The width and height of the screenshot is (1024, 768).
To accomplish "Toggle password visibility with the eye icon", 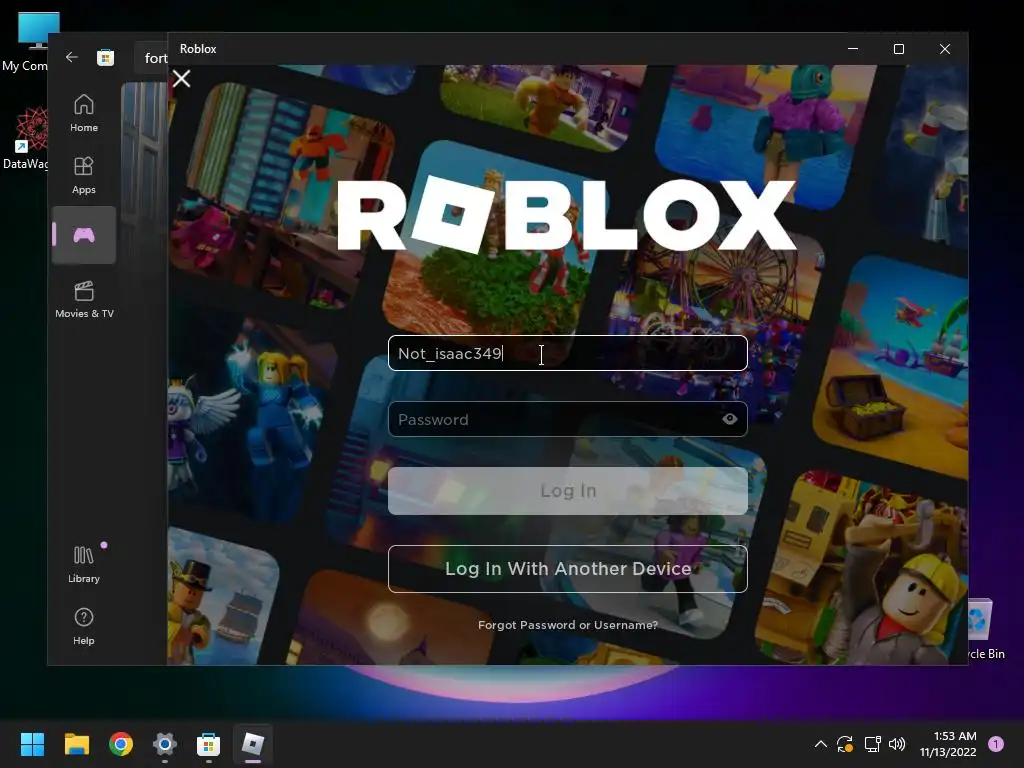I will (729, 419).
